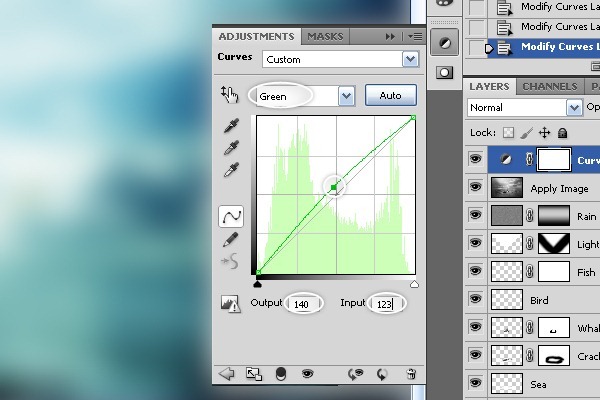Open the Adjustments panel dock icon
Screen dimensions: 600x400
coord(444,43)
